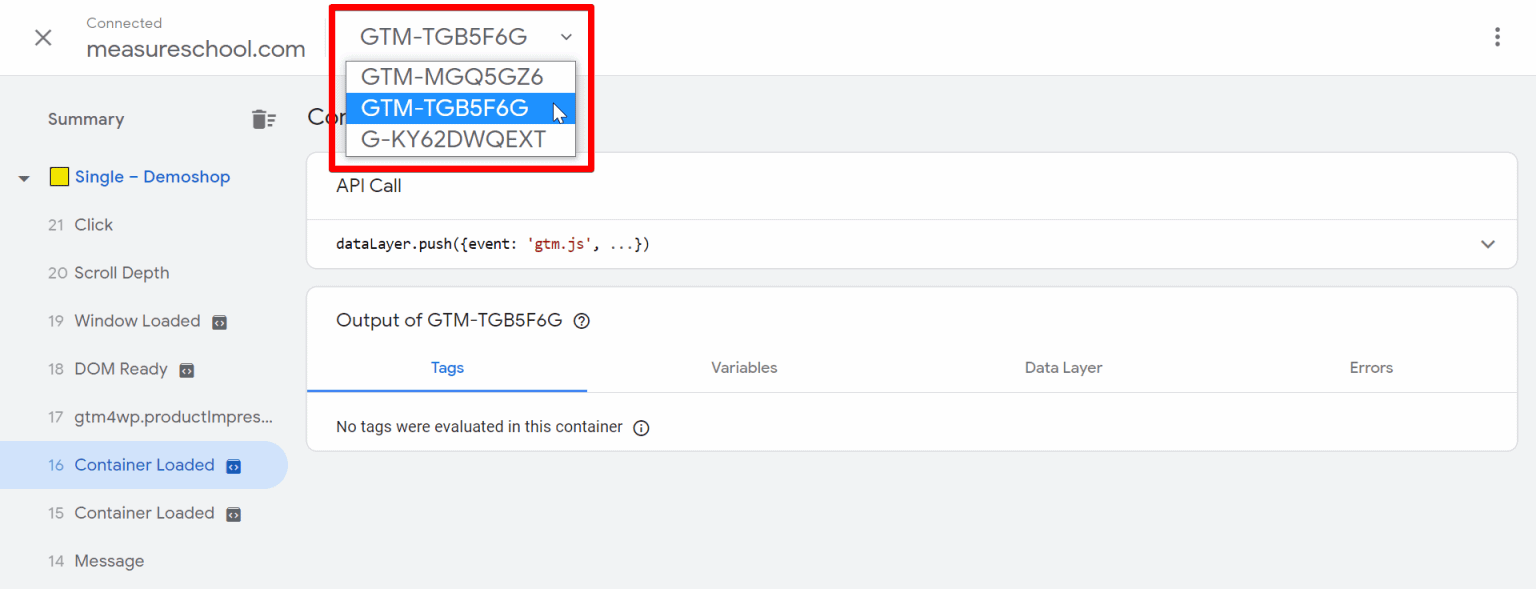This screenshot has height=589, width=1536.
Task: Choose G-KY62DWQEXT from the container list
Action: tap(453, 140)
